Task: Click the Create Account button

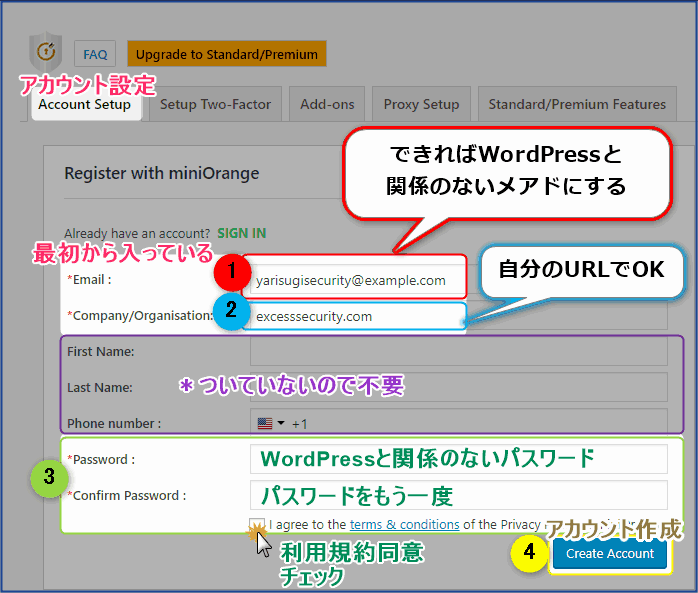Action: 610,553
